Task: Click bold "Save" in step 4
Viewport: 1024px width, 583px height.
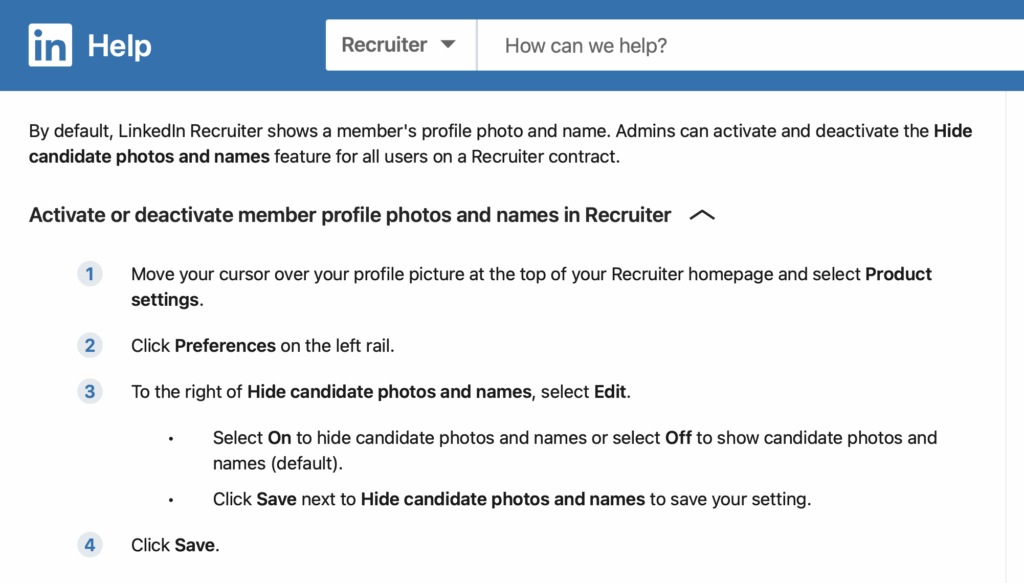Action: 195,545
